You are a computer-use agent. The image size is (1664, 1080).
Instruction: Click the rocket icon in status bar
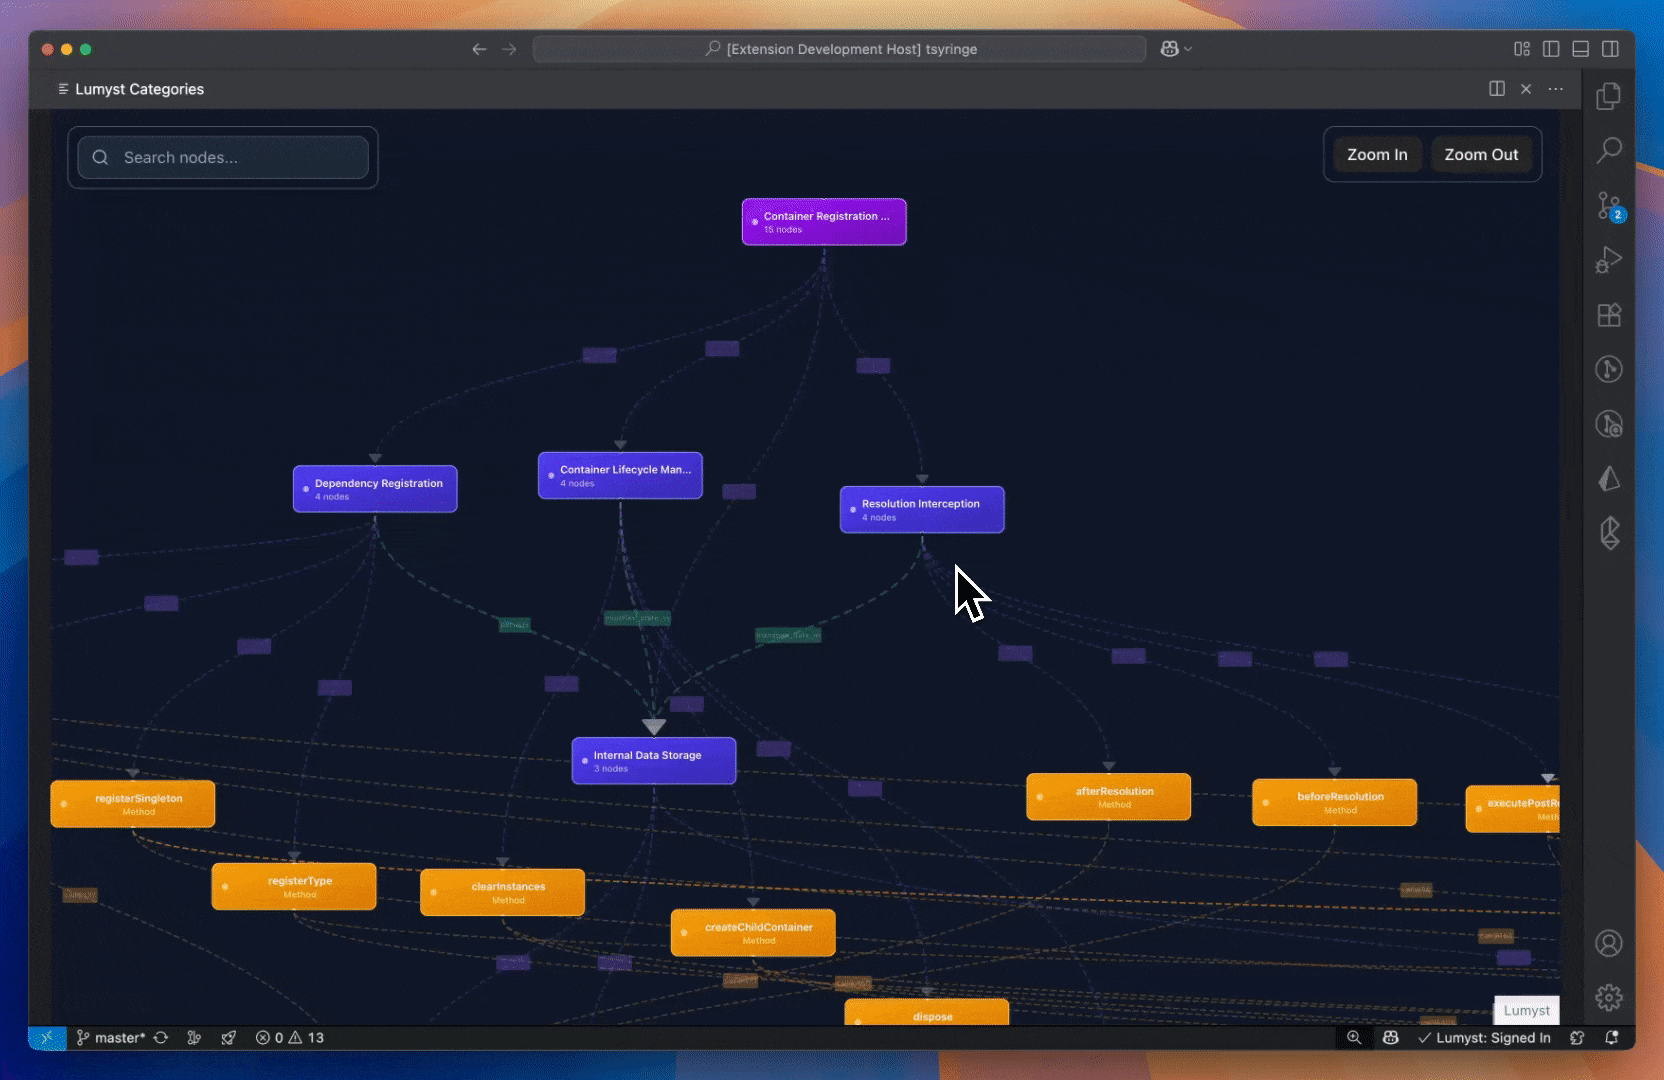coord(229,1038)
